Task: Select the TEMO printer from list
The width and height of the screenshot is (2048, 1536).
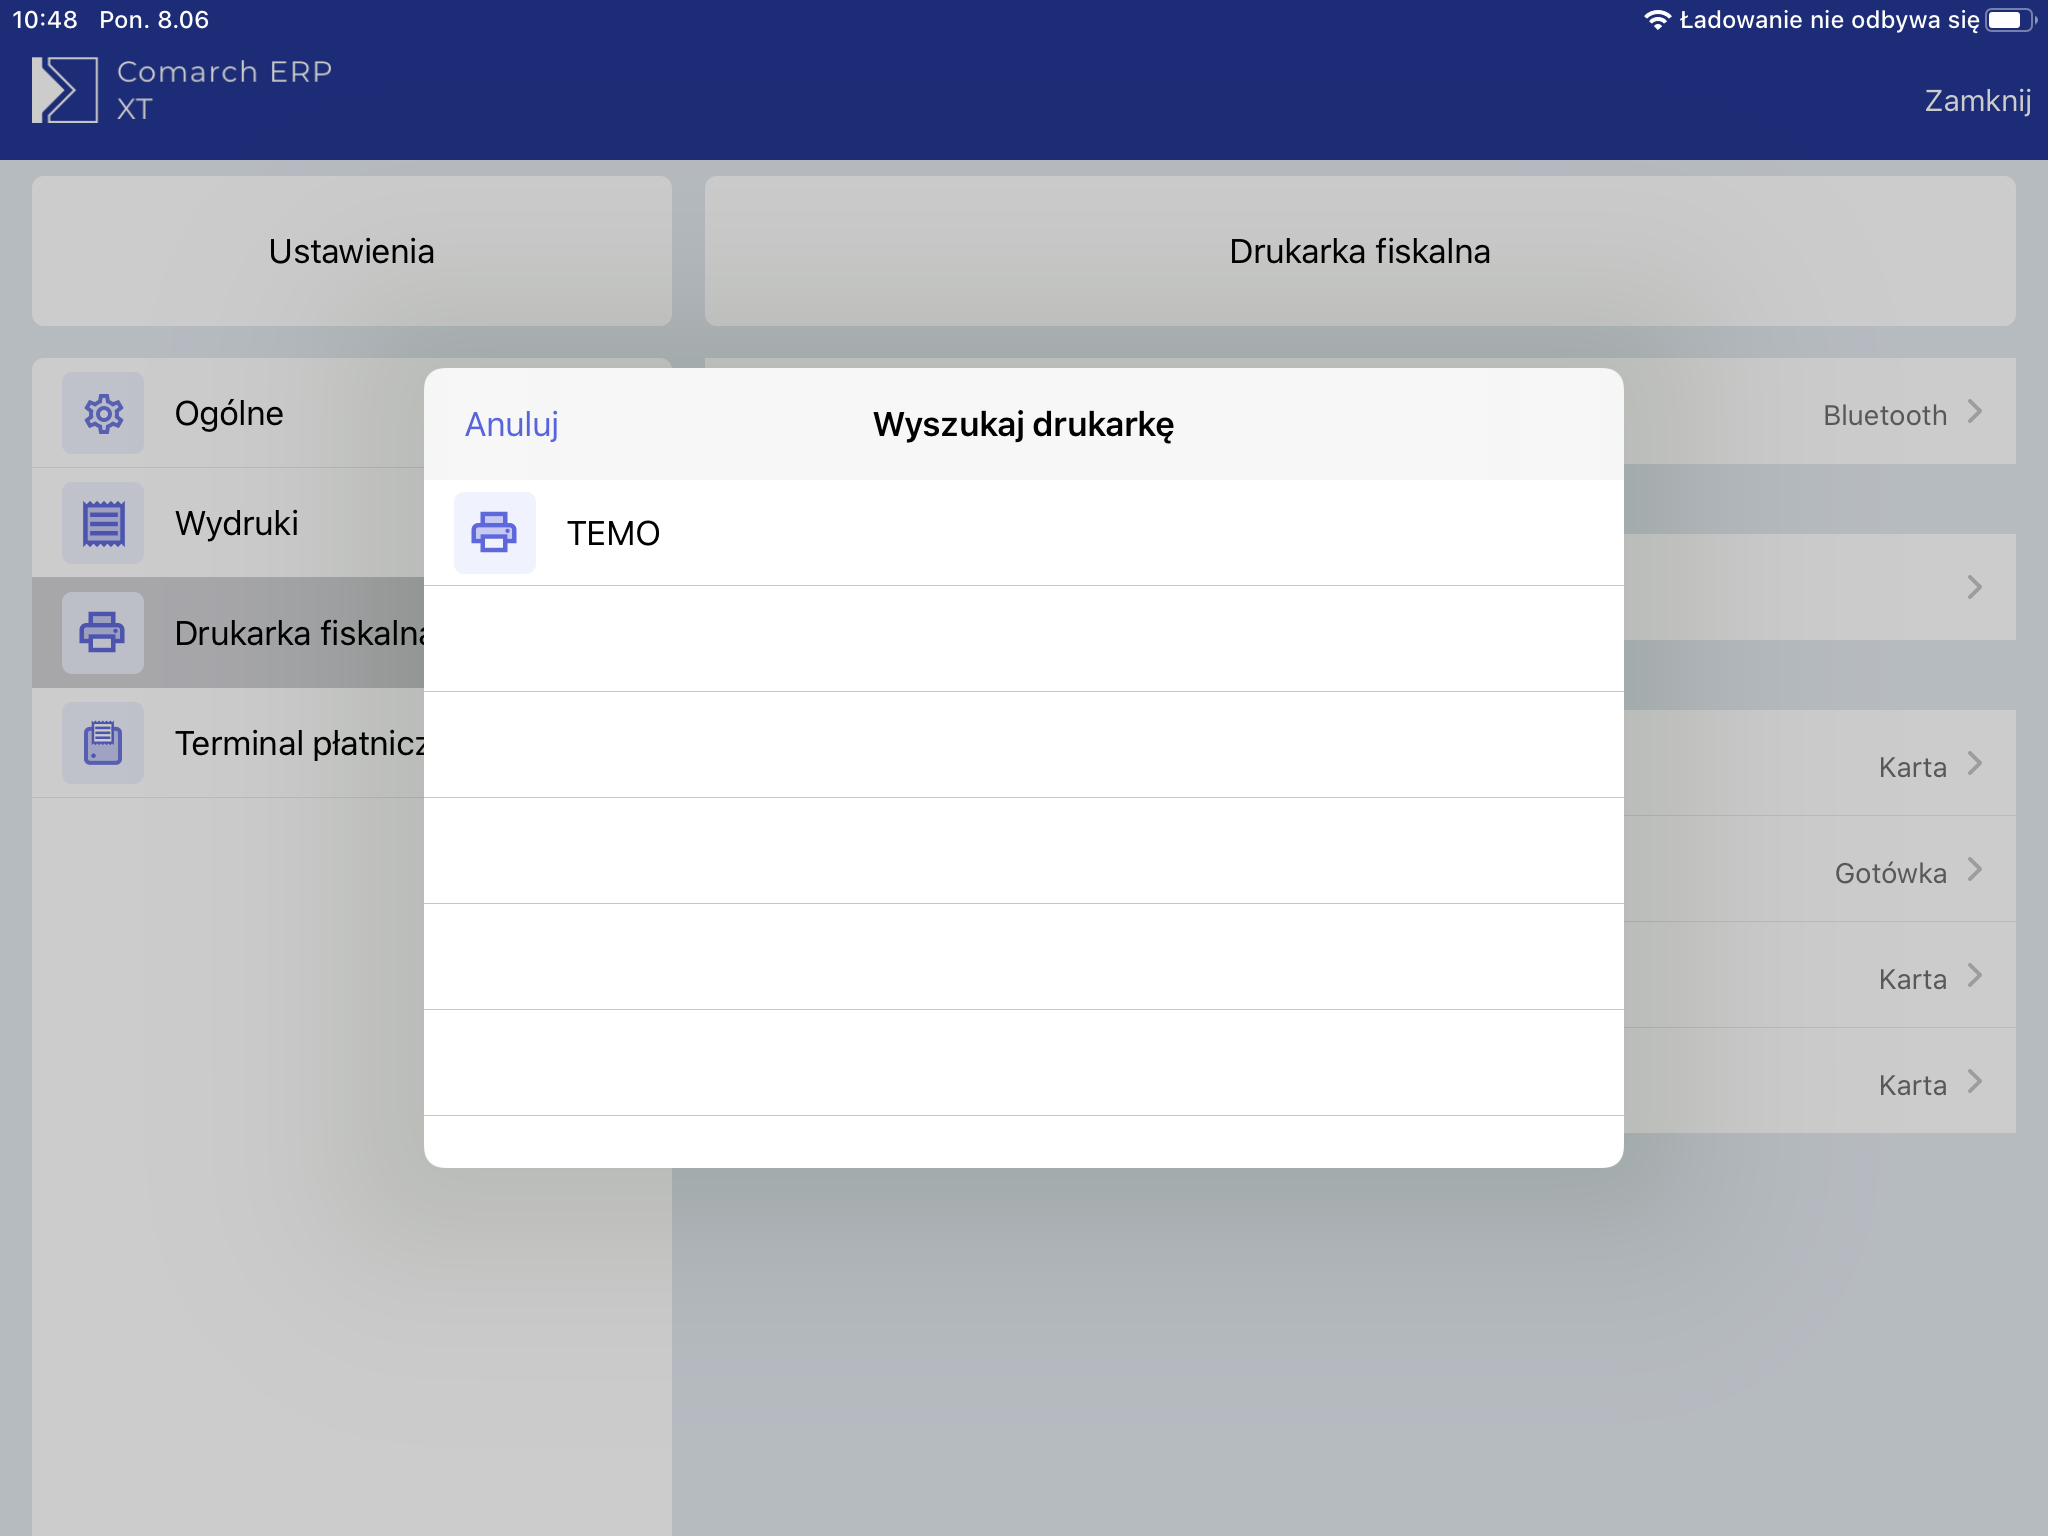Action: pyautogui.click(x=614, y=533)
